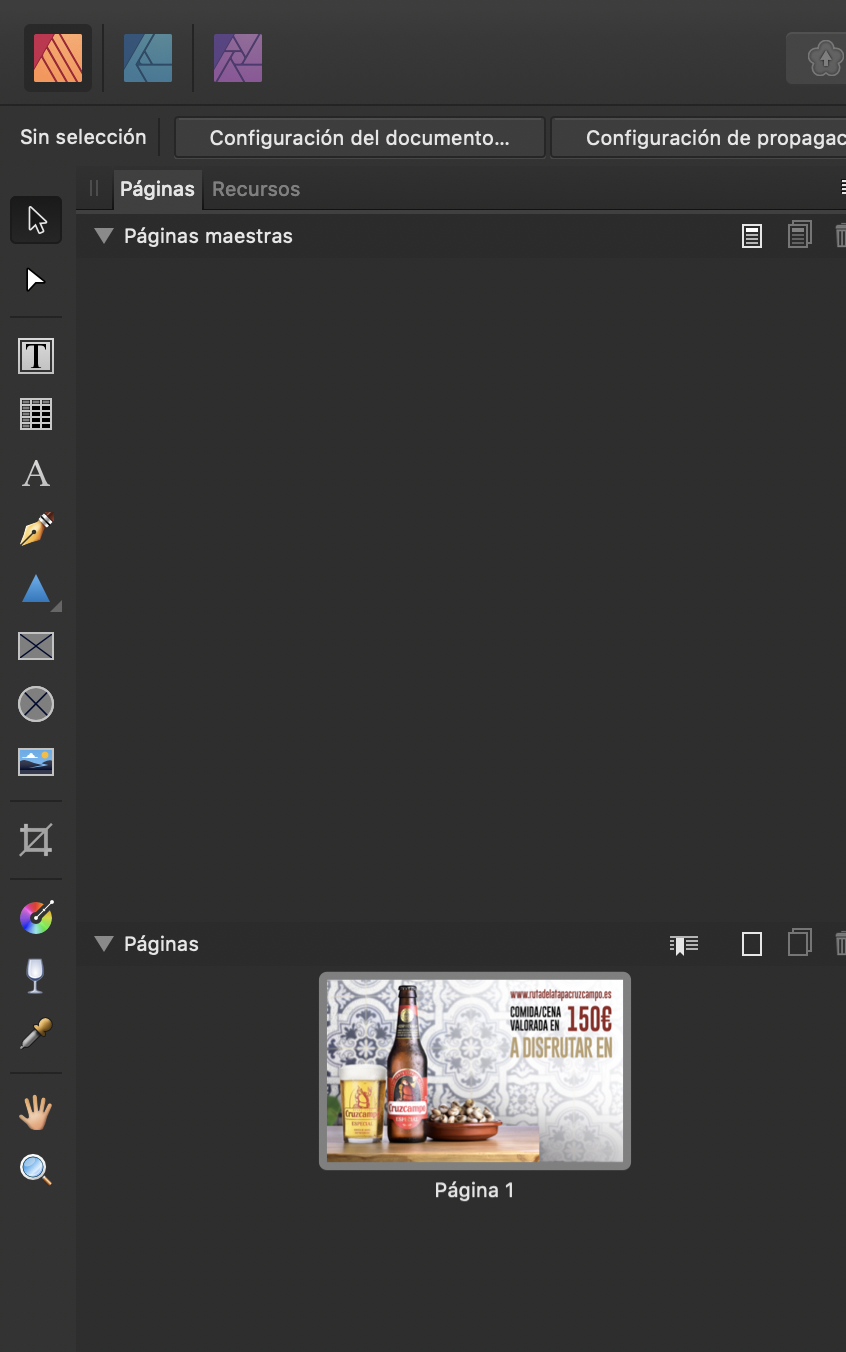Select the Table tool
Image resolution: width=846 pixels, height=1352 pixels.
(x=36, y=414)
